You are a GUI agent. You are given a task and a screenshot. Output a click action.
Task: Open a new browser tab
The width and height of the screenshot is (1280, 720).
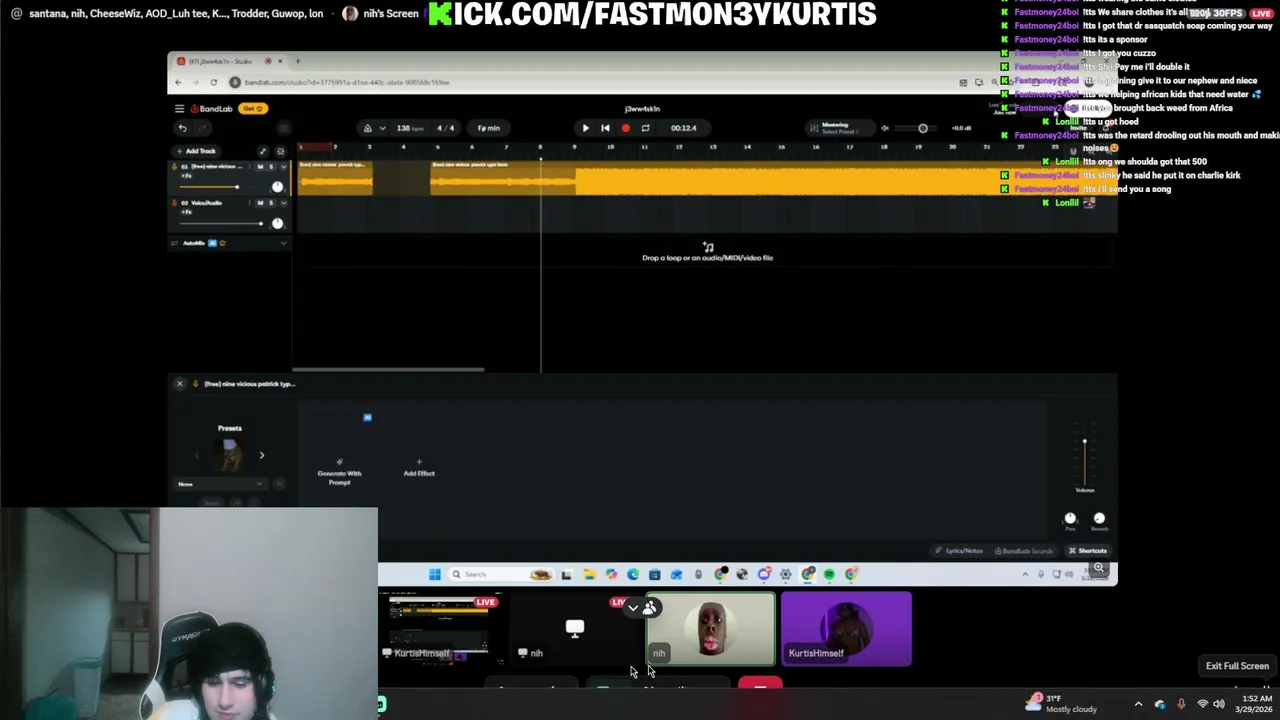tap(297, 61)
